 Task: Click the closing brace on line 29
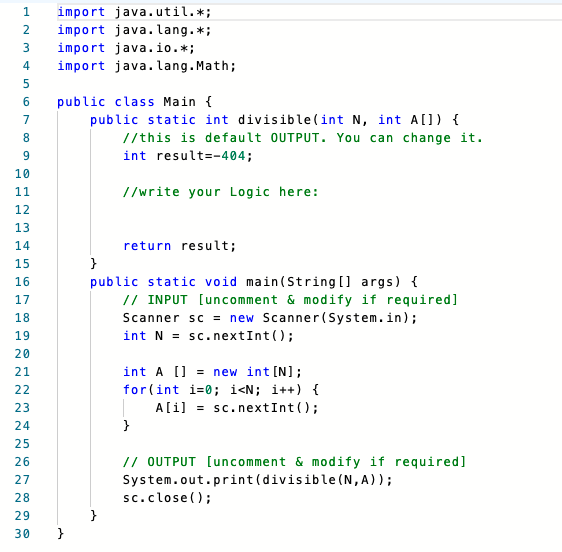click(x=94, y=516)
